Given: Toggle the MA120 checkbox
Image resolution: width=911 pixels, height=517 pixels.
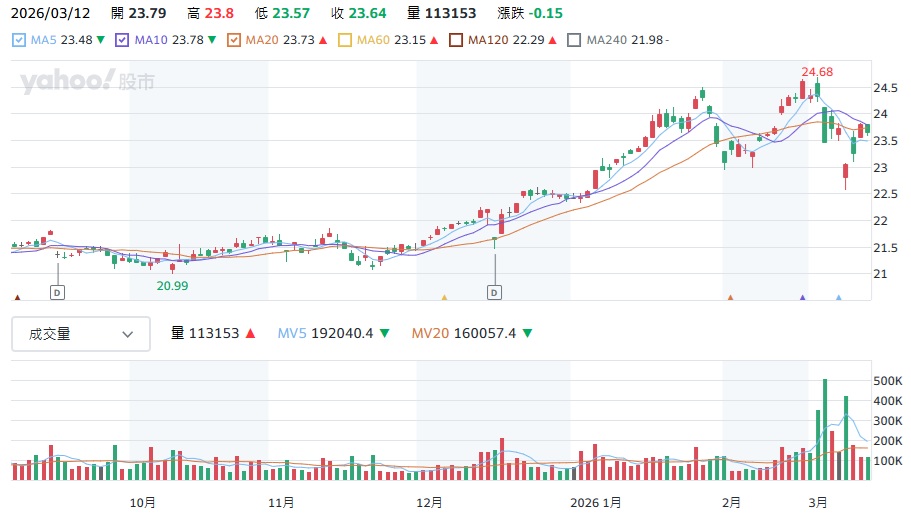Looking at the screenshot, I should coord(456,40).
